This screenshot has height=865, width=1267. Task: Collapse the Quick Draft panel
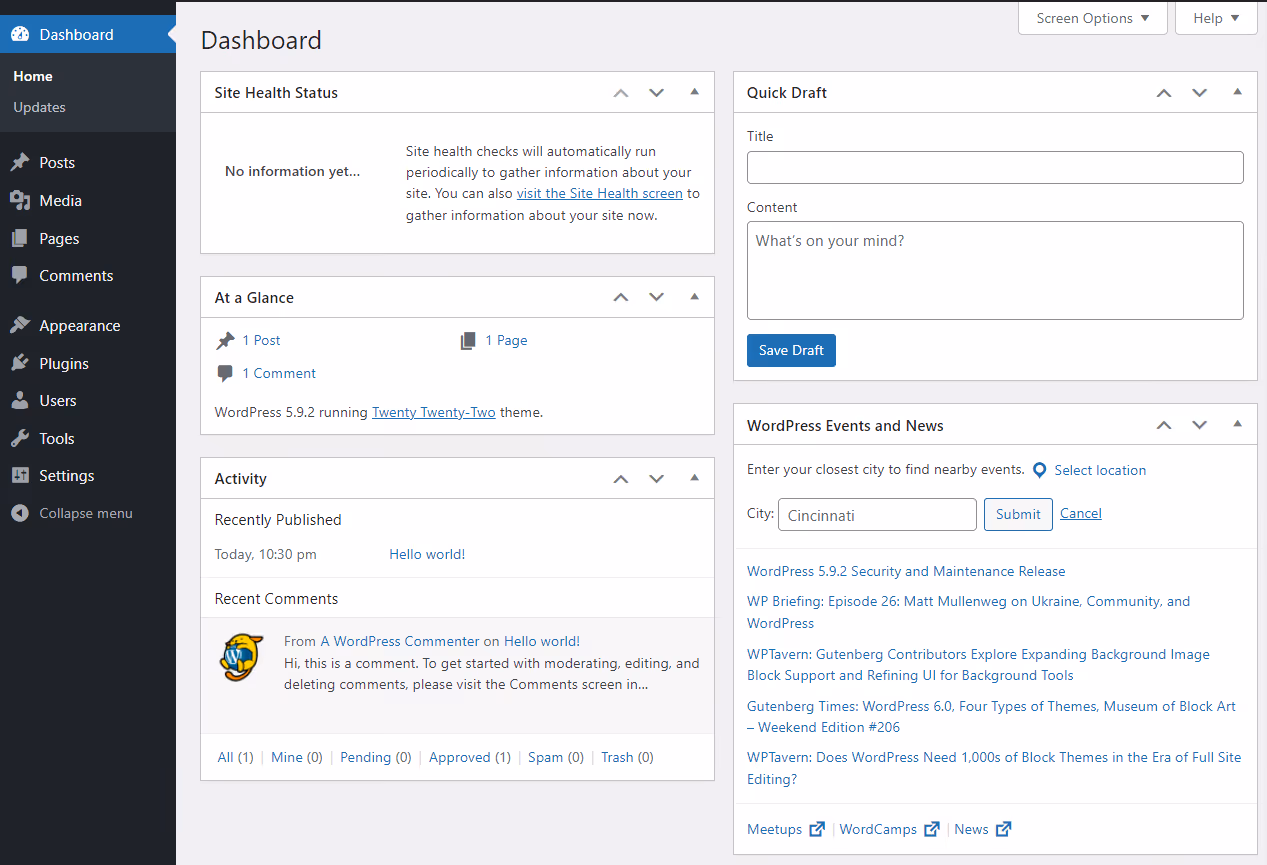(x=1237, y=92)
